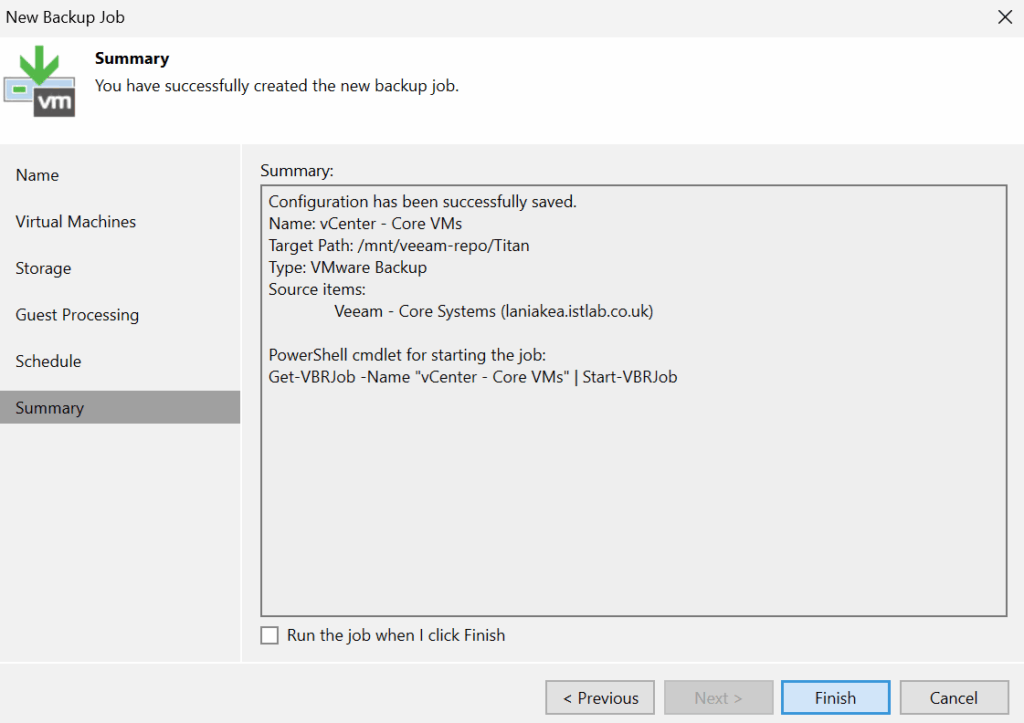
Task: Click the Type: VMware Backup line
Action: [347, 267]
